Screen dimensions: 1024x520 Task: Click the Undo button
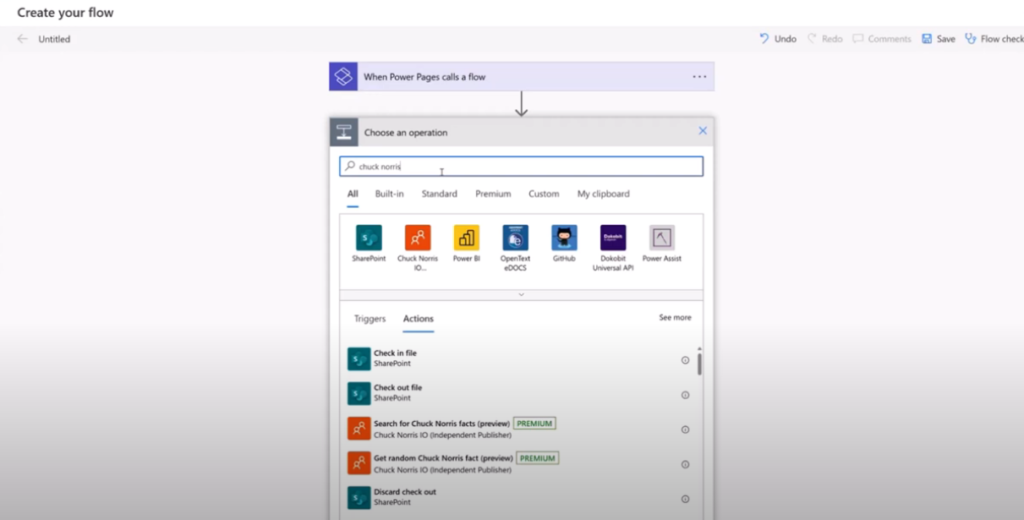coord(777,39)
